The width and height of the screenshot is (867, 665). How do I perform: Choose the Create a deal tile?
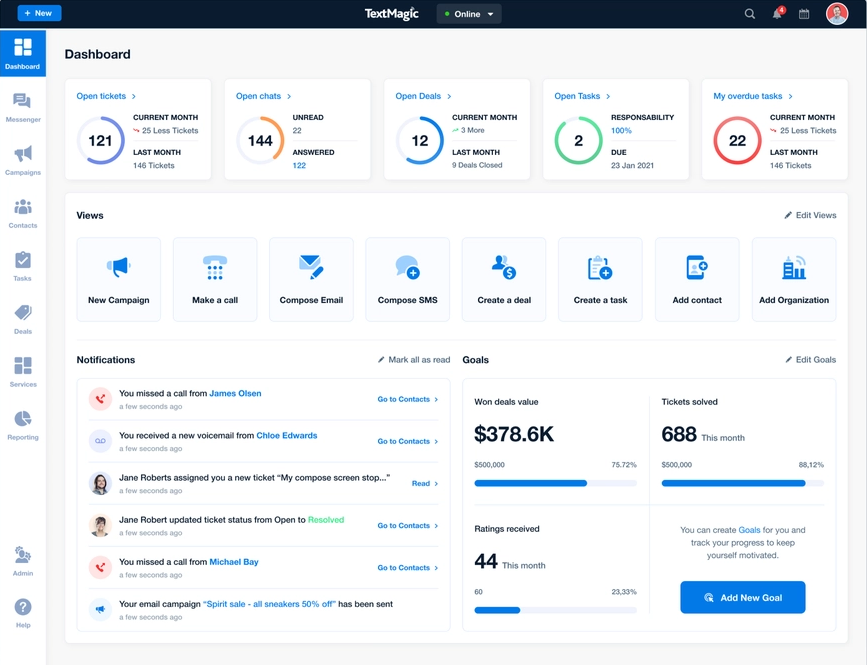pyautogui.click(x=504, y=279)
